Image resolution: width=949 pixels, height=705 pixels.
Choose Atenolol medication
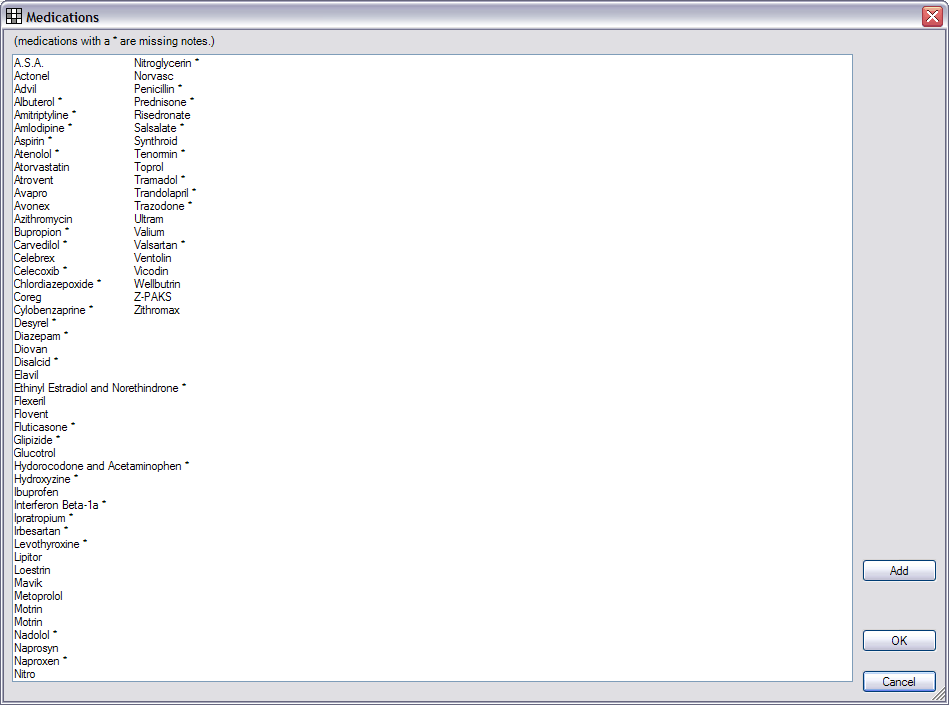click(36, 154)
